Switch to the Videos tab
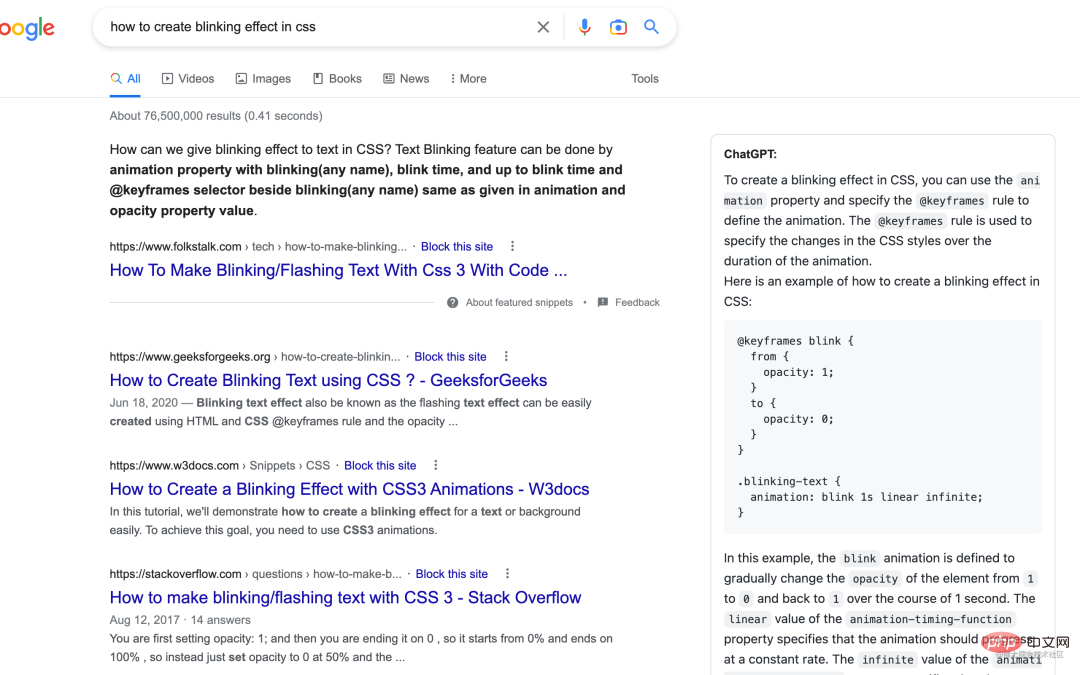The height and width of the screenshot is (675, 1080). pyautogui.click(x=188, y=79)
